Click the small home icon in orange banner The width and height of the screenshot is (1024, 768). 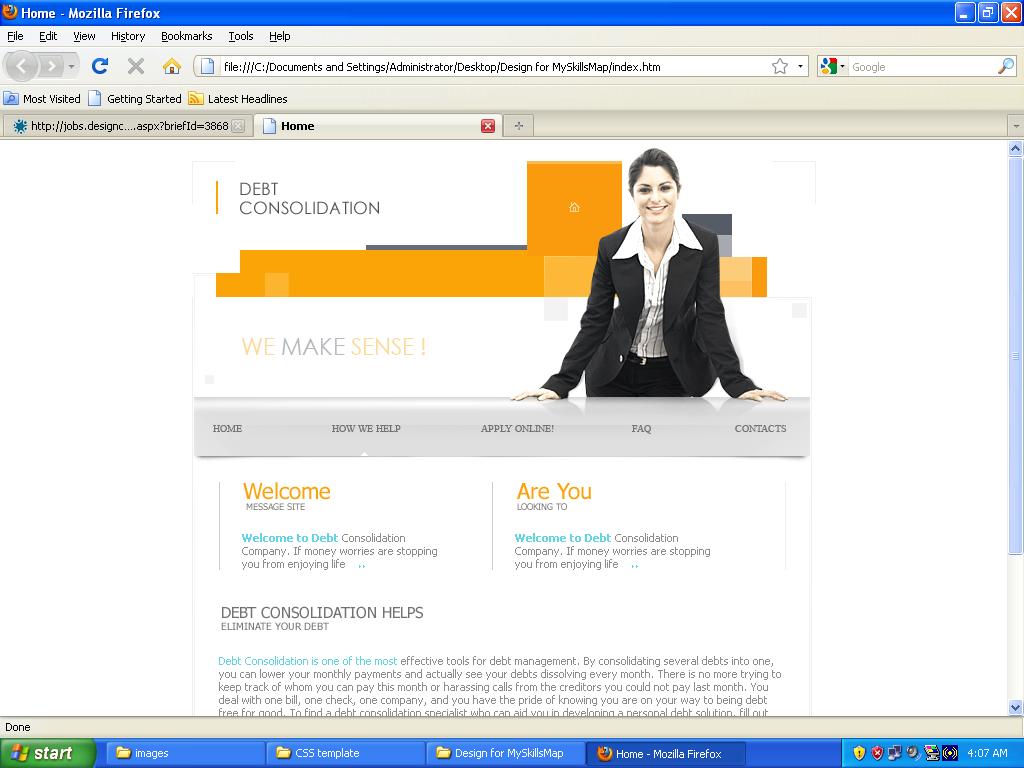point(574,207)
